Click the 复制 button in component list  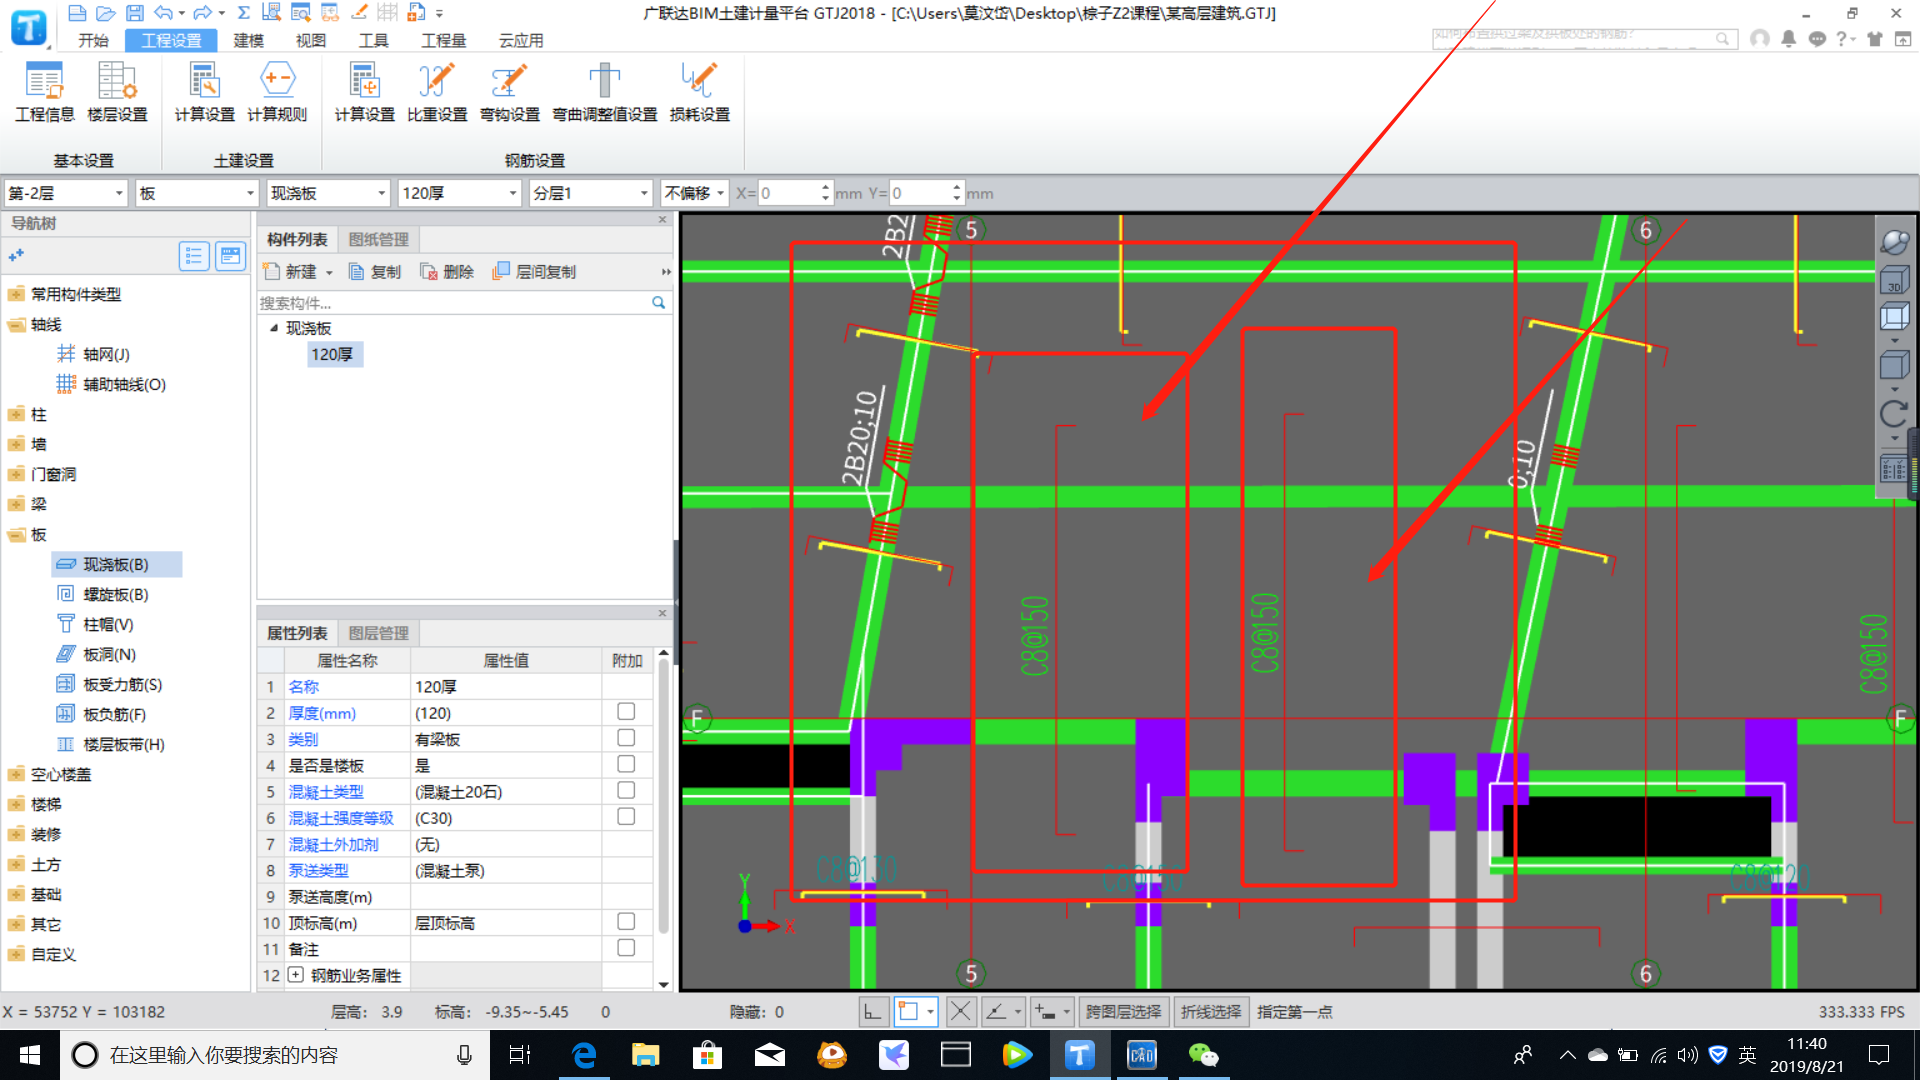point(374,272)
